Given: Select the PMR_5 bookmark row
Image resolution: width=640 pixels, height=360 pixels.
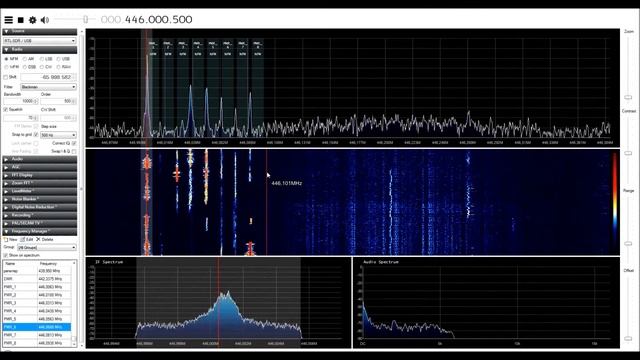Looking at the screenshot, I should [37, 319].
